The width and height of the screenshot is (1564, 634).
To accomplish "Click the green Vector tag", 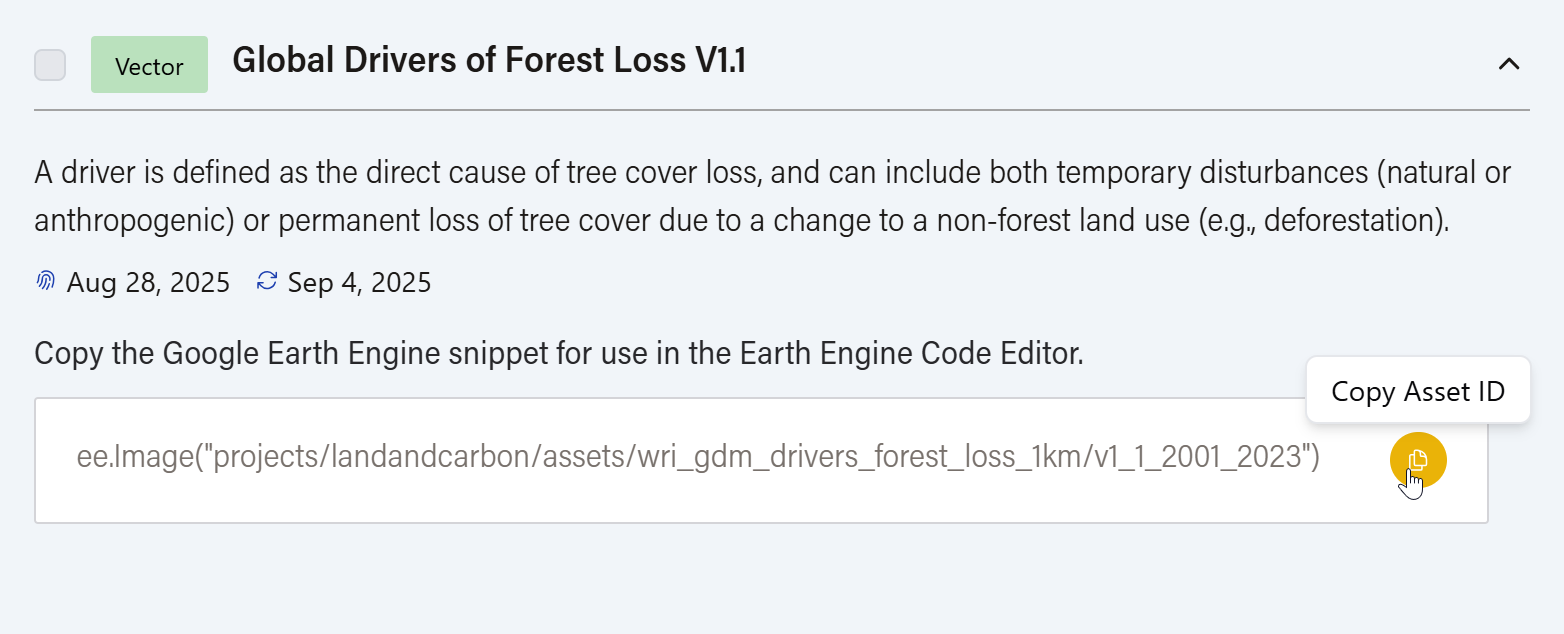I will [x=149, y=66].
